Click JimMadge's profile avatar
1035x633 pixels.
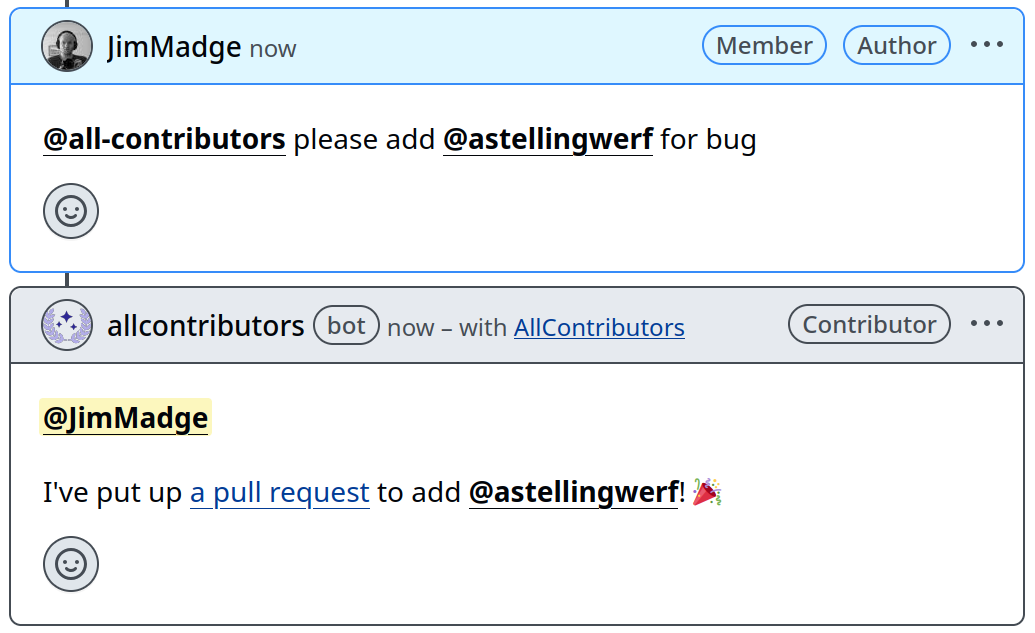pyautogui.click(x=67, y=46)
